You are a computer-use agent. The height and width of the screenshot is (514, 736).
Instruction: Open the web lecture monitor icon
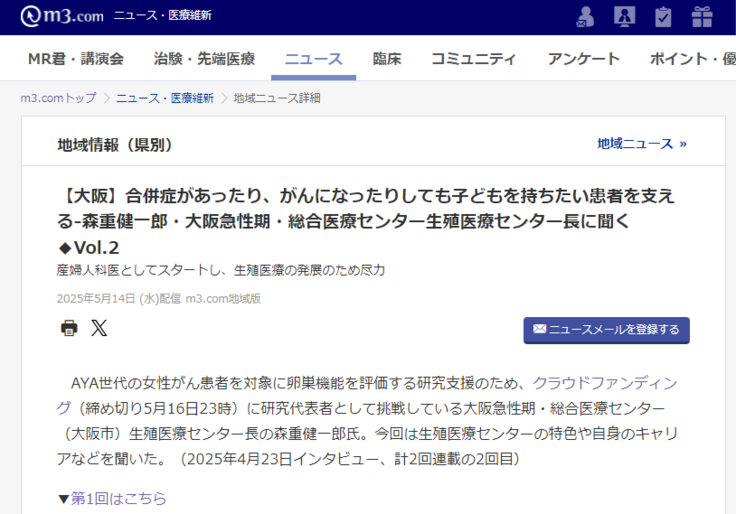[x=624, y=17]
